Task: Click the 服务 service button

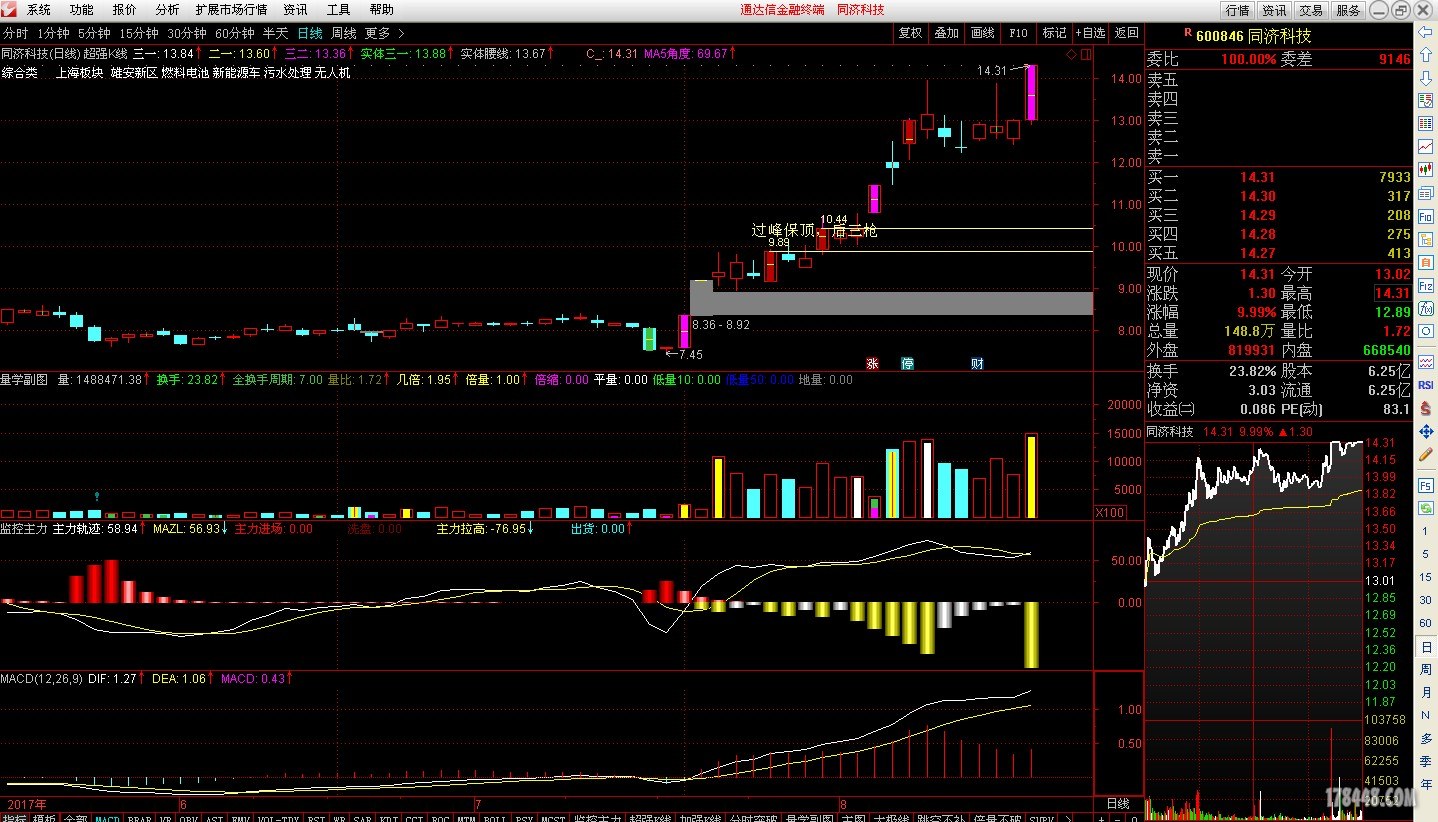Action: 1348,10
